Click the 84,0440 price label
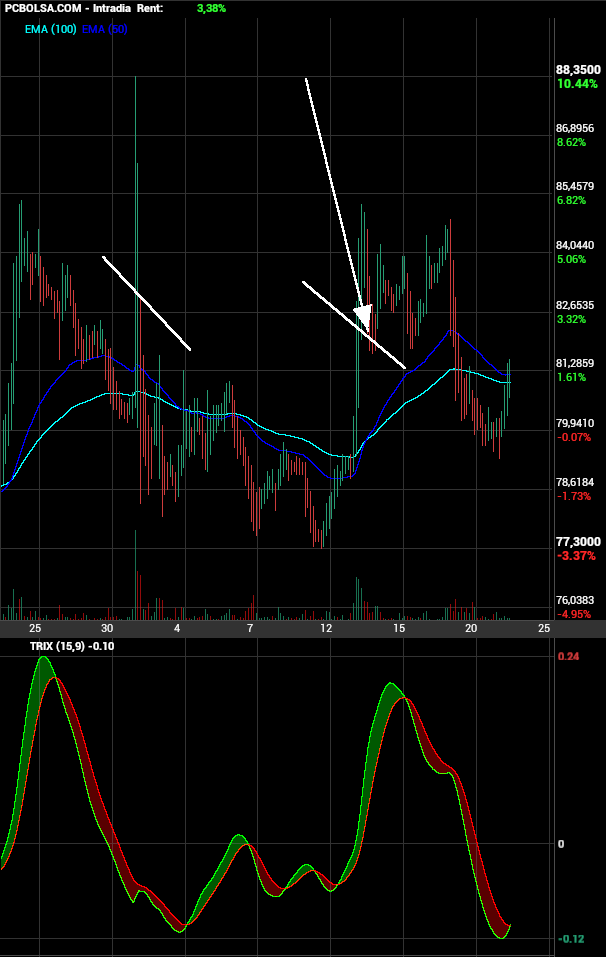Screen dimensions: 606x957 (575, 245)
